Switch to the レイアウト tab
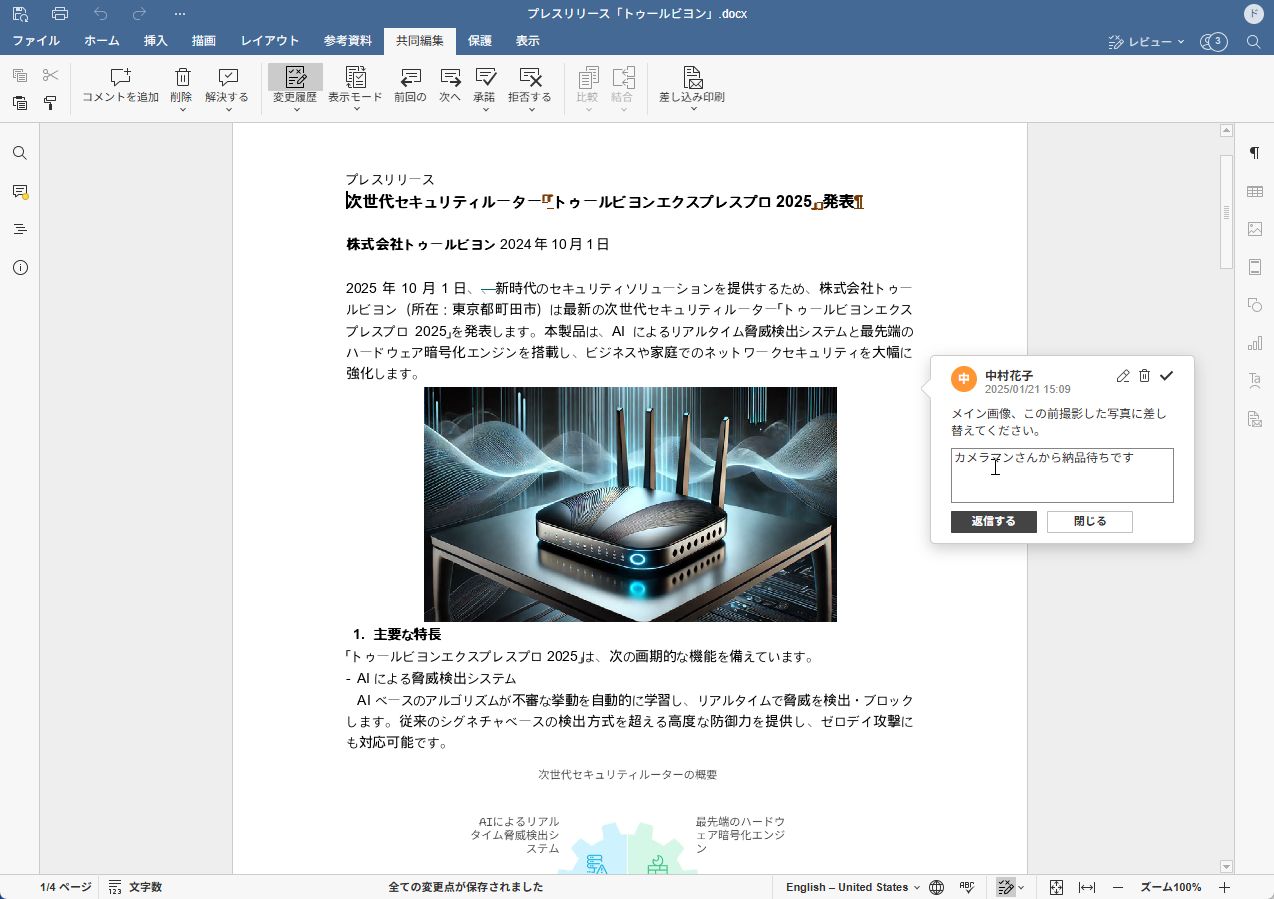 (270, 41)
